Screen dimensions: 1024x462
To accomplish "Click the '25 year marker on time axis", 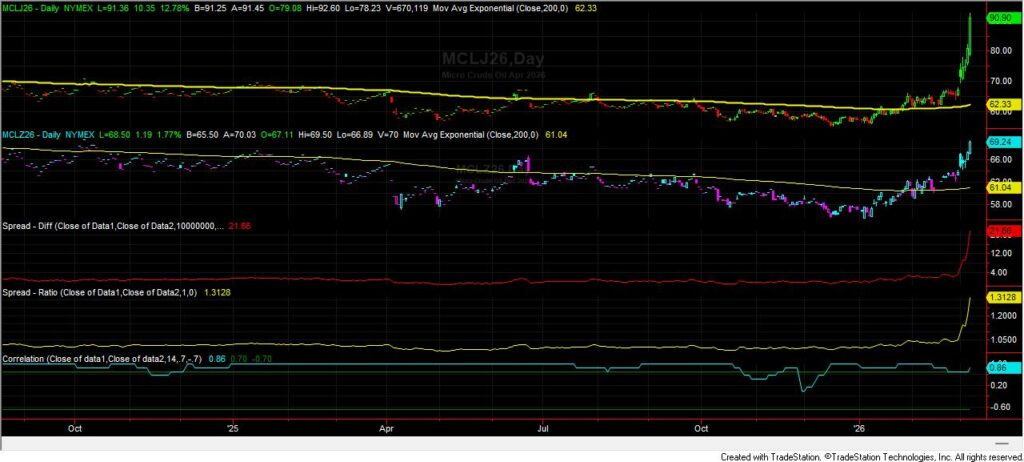I will (232, 424).
